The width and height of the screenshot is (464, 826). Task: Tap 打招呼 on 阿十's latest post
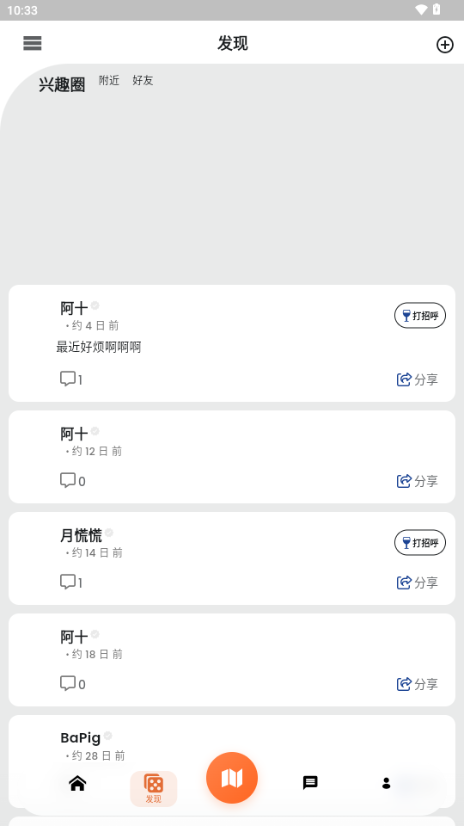[420, 316]
